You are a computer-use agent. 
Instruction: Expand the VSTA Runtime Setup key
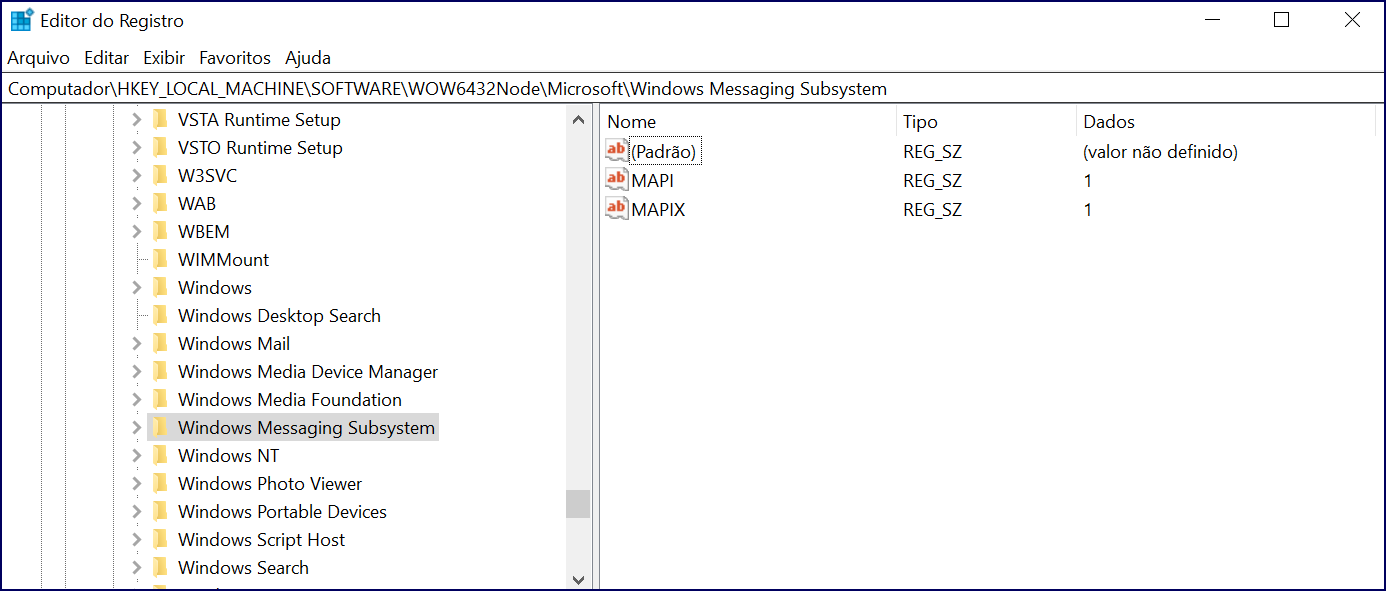point(137,120)
